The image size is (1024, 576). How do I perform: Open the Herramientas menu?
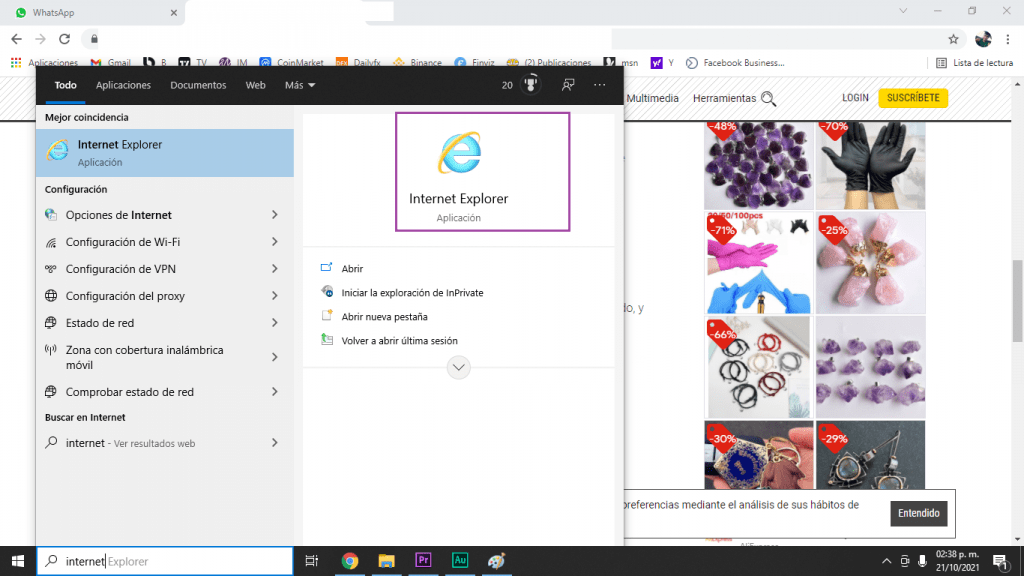tap(724, 99)
